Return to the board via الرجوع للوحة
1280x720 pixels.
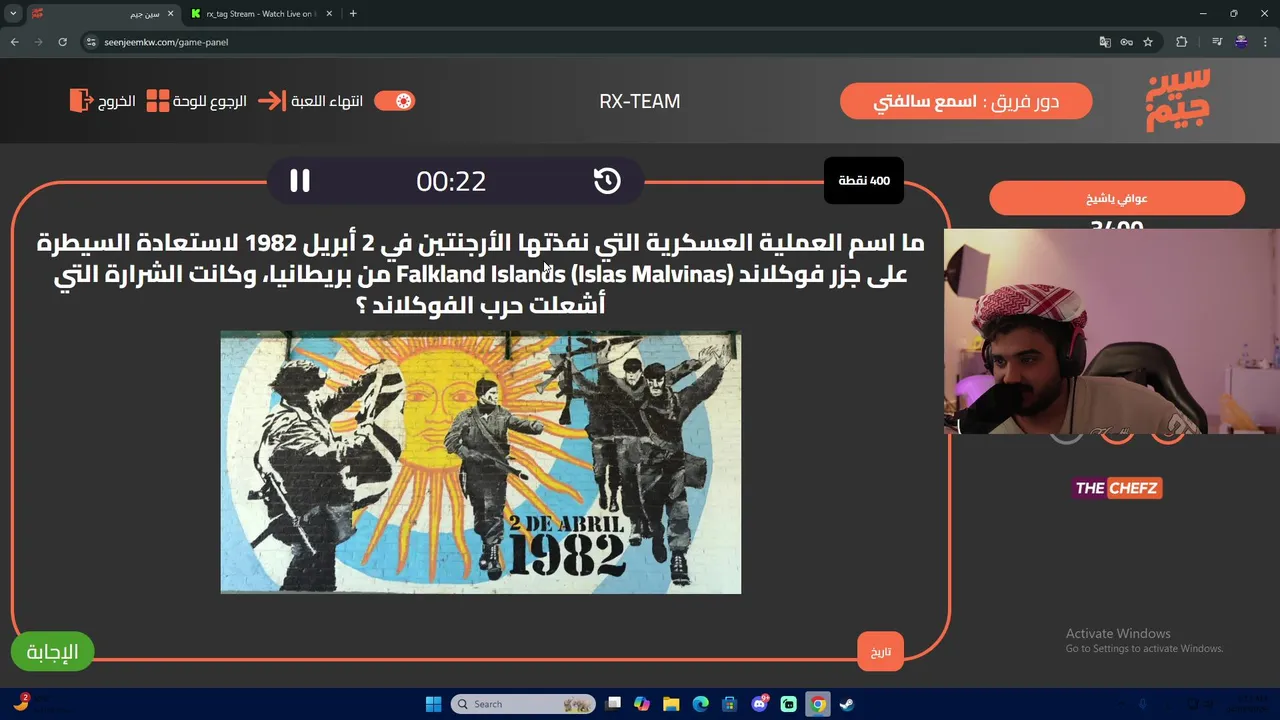point(196,101)
